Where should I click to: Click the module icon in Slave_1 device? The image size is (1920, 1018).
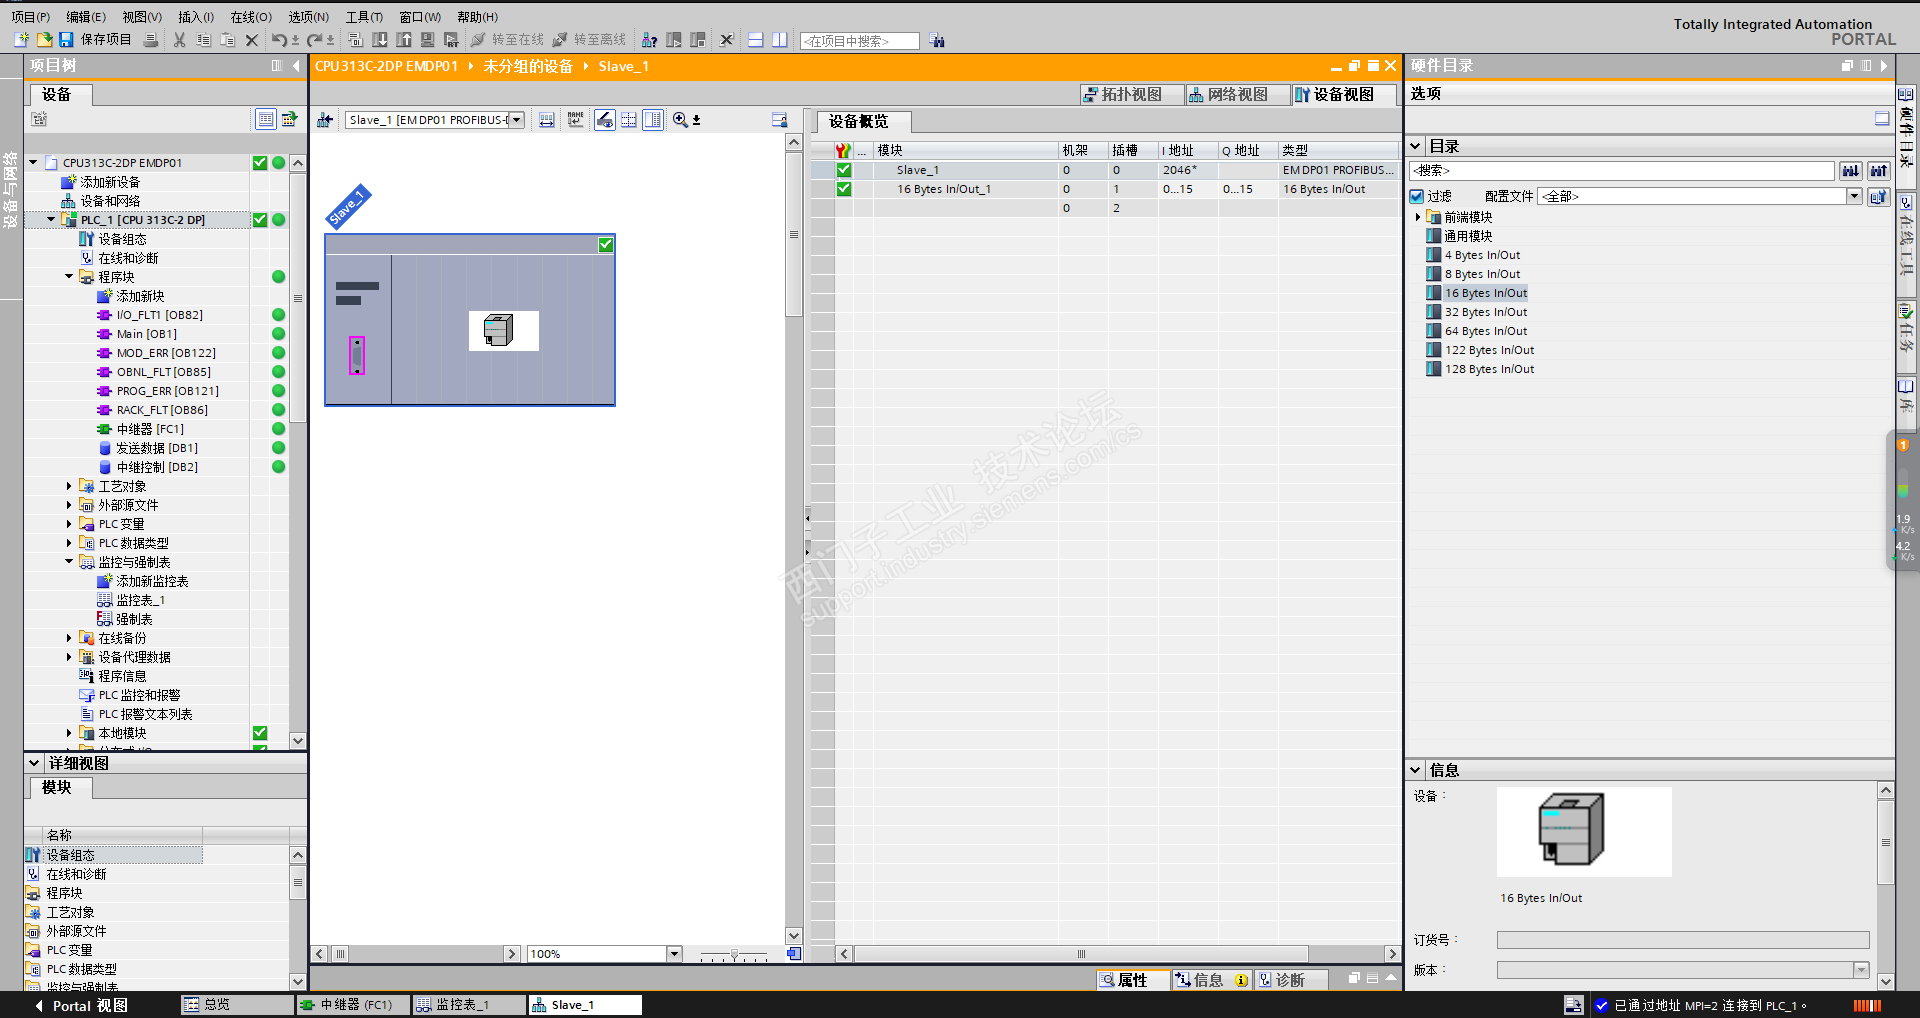(503, 330)
